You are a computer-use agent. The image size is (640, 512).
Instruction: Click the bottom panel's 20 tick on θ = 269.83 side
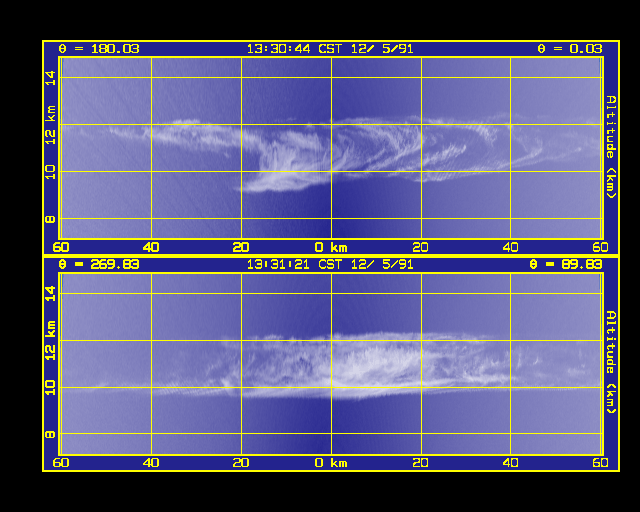pyautogui.click(x=241, y=463)
